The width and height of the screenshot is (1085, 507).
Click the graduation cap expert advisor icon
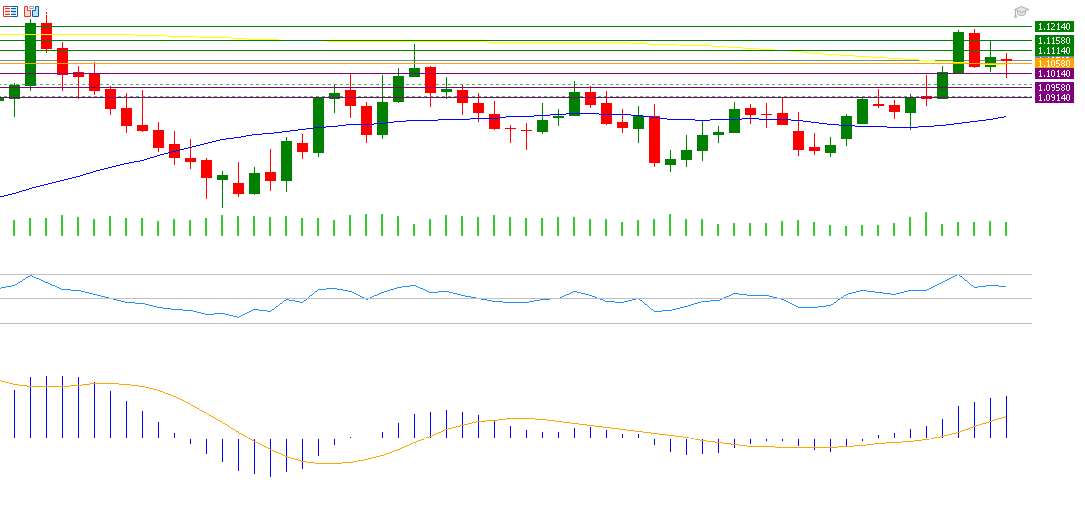pos(1020,12)
